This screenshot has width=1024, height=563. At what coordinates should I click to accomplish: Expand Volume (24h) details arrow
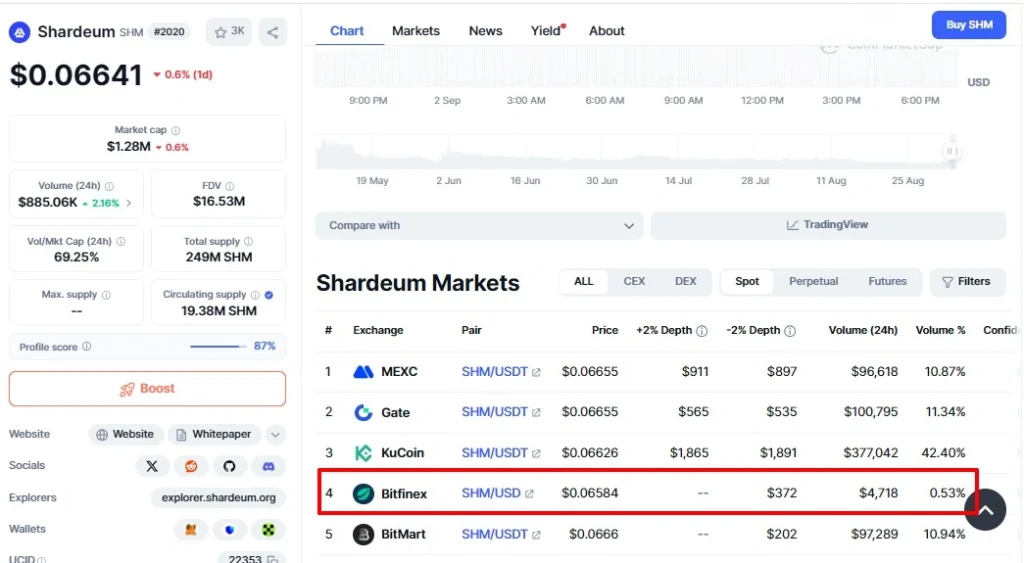[129, 203]
